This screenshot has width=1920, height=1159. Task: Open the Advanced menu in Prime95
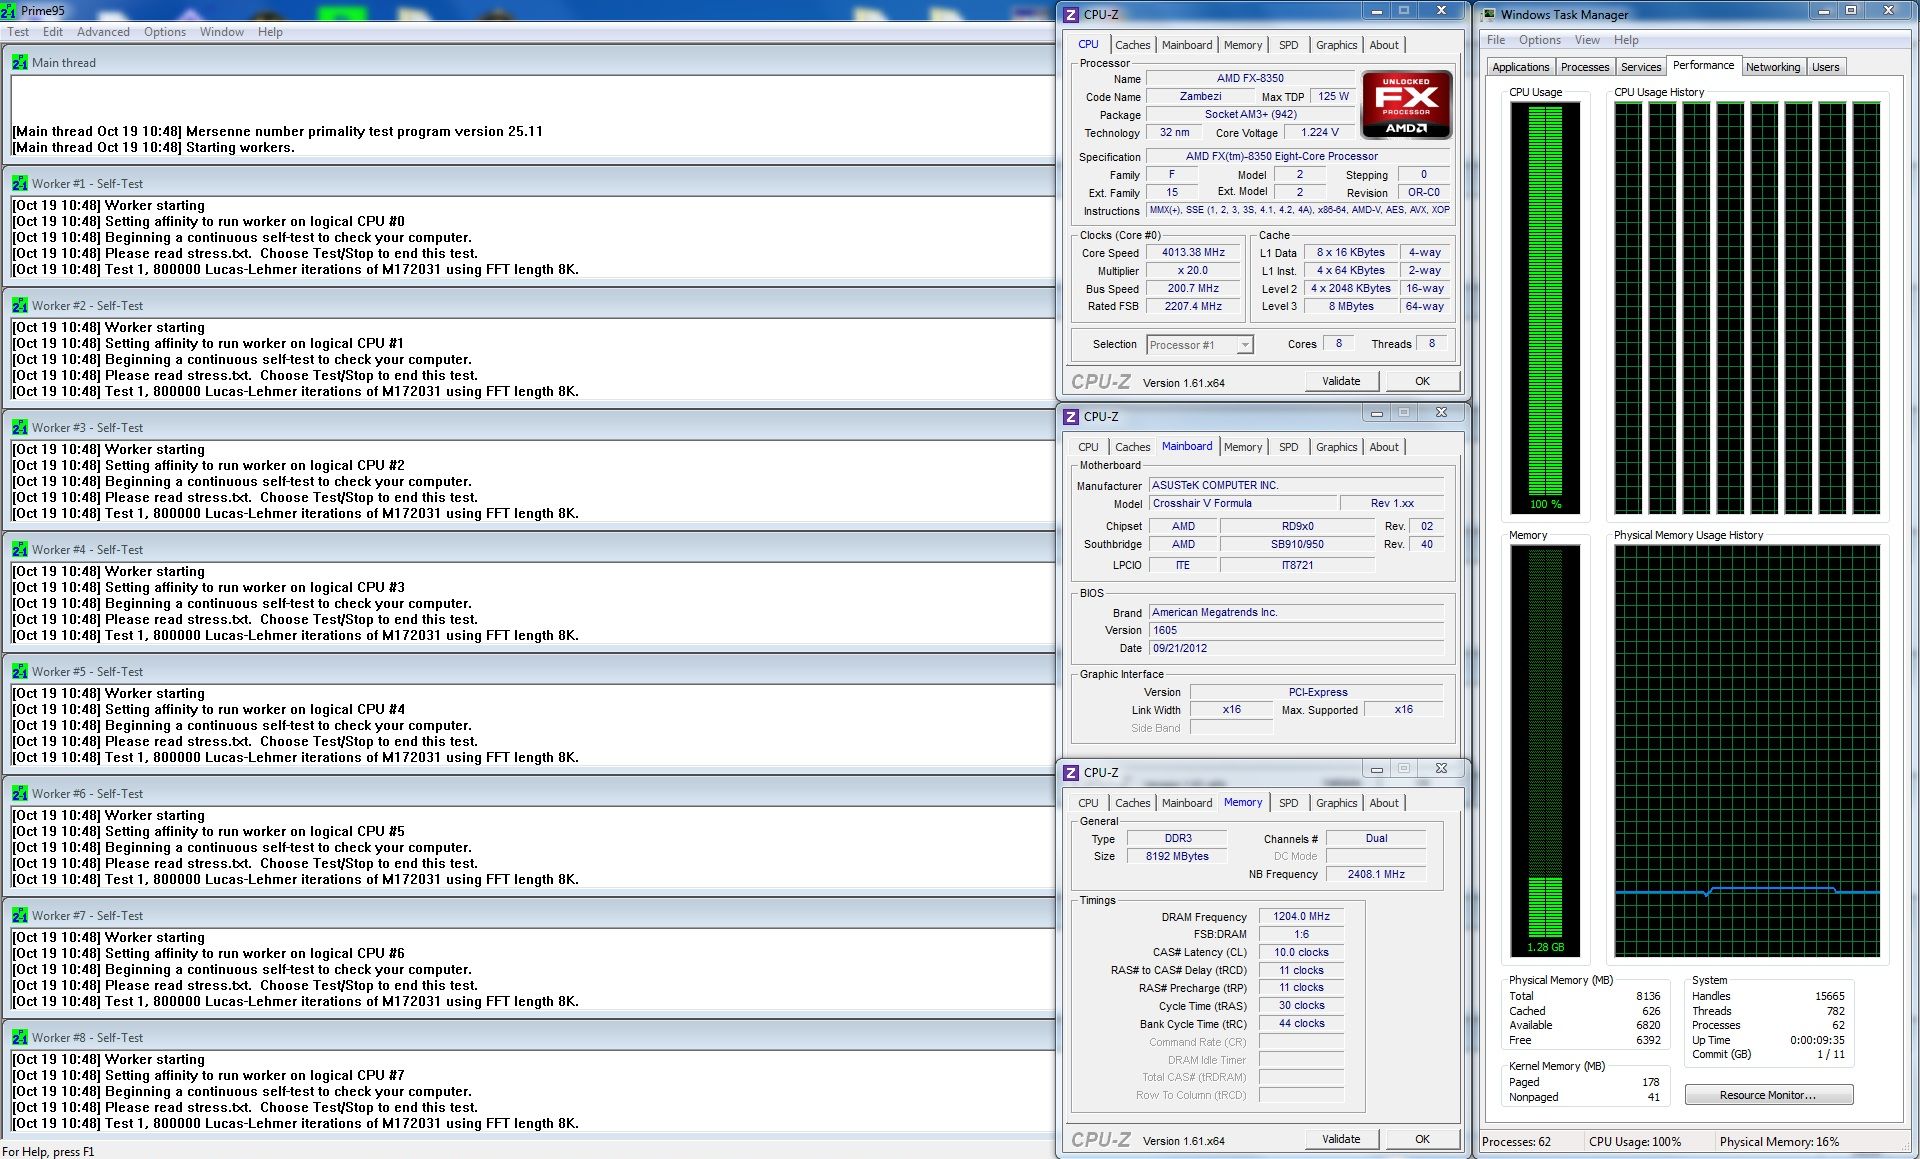(x=103, y=32)
